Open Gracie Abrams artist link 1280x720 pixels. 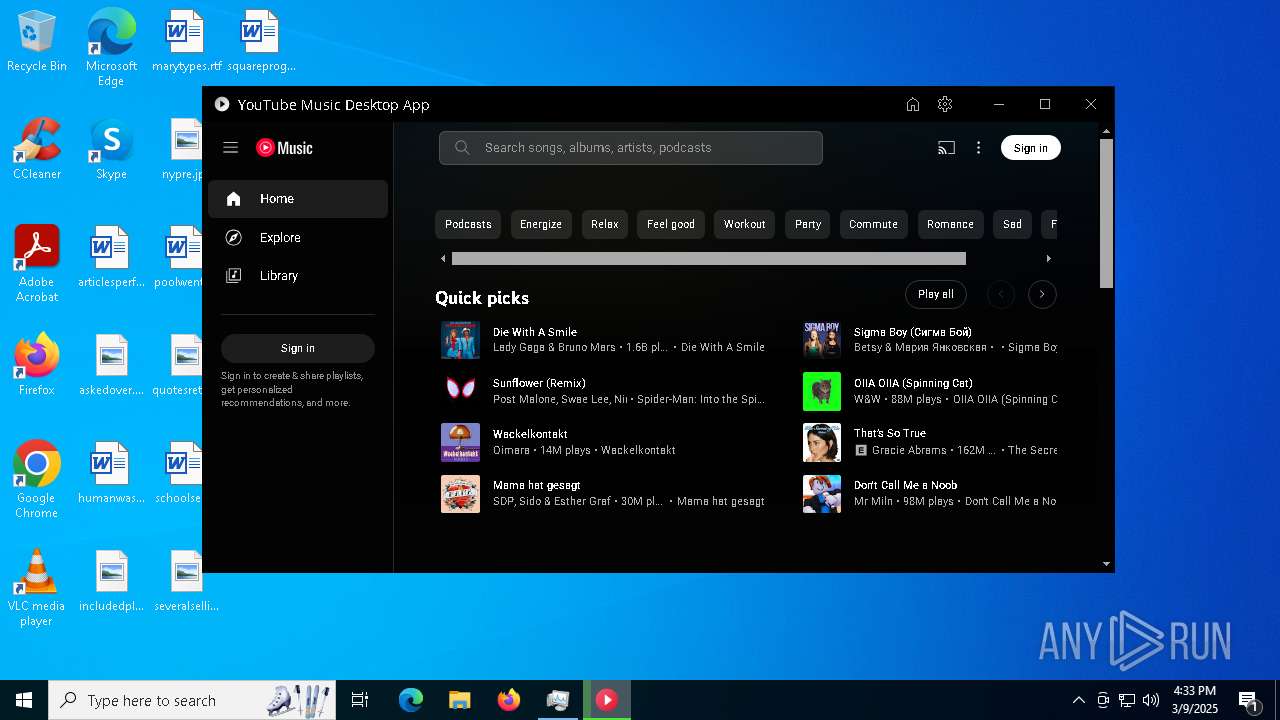point(909,450)
